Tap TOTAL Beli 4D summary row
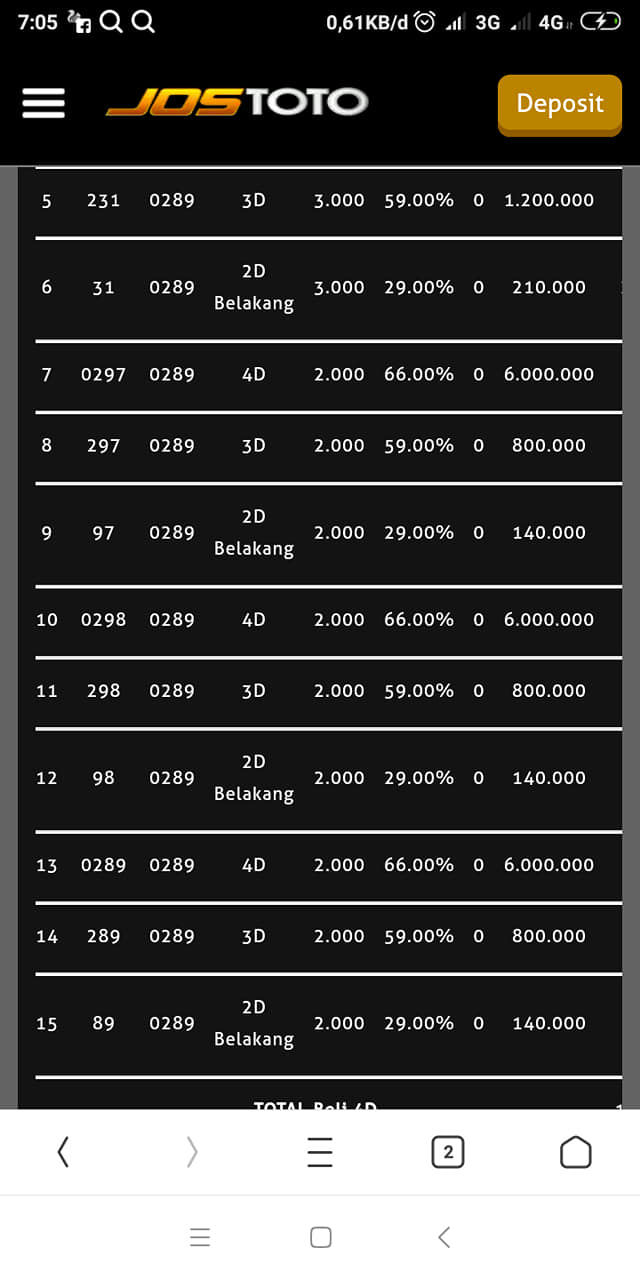640x1280 pixels. coord(316,1106)
